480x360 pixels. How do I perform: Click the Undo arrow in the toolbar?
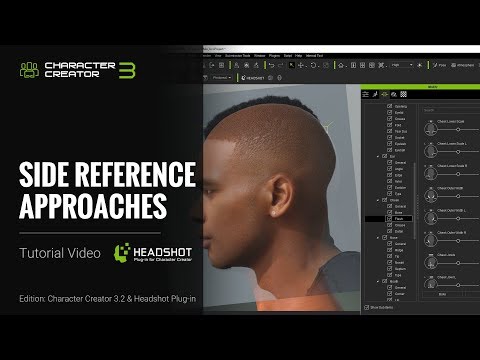(272, 65)
